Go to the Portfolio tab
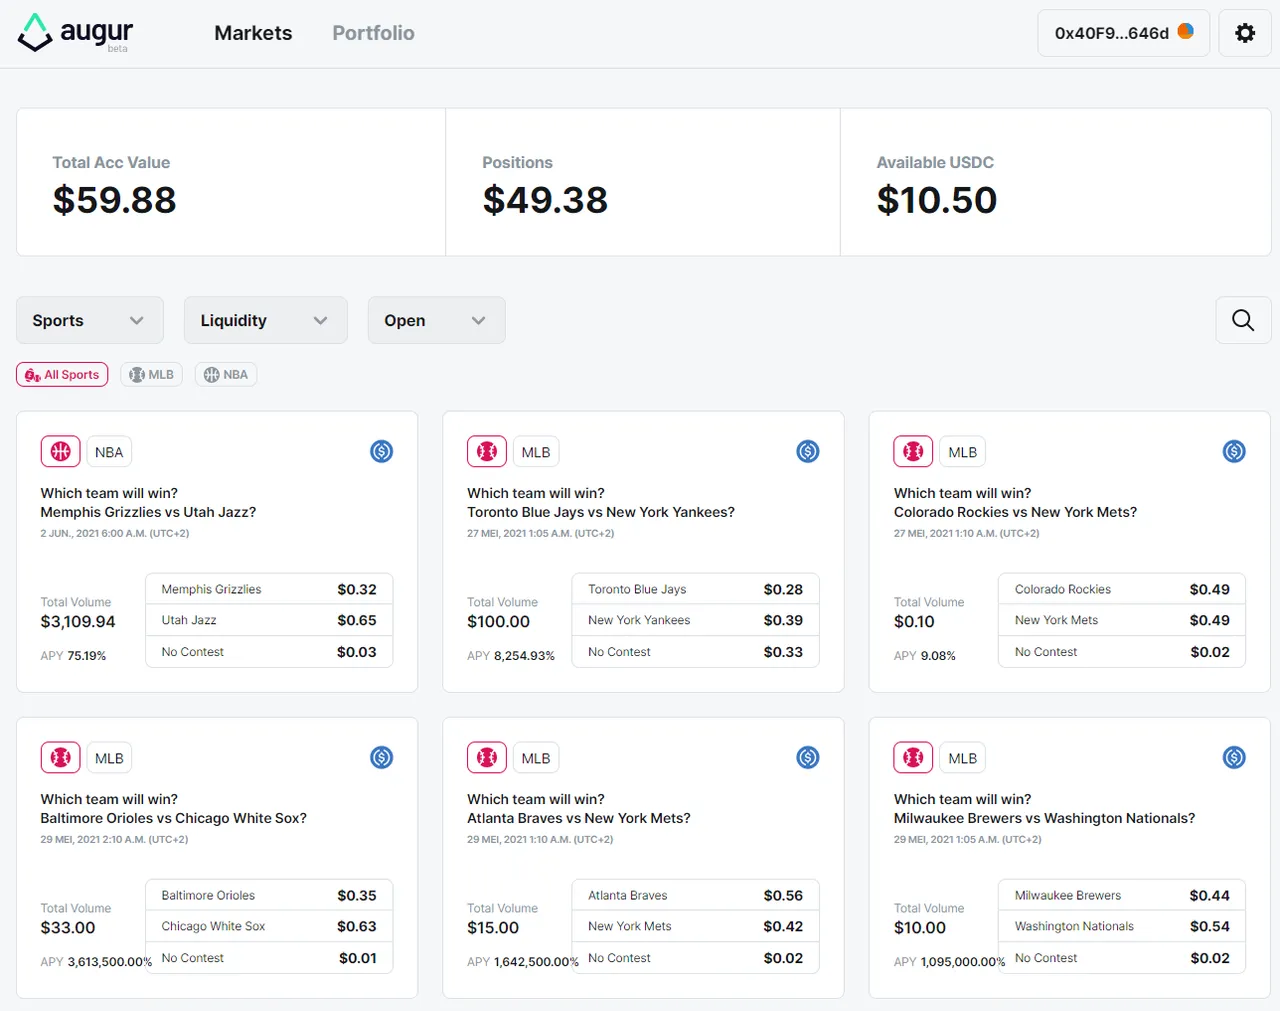Image resolution: width=1280 pixels, height=1011 pixels. [373, 33]
